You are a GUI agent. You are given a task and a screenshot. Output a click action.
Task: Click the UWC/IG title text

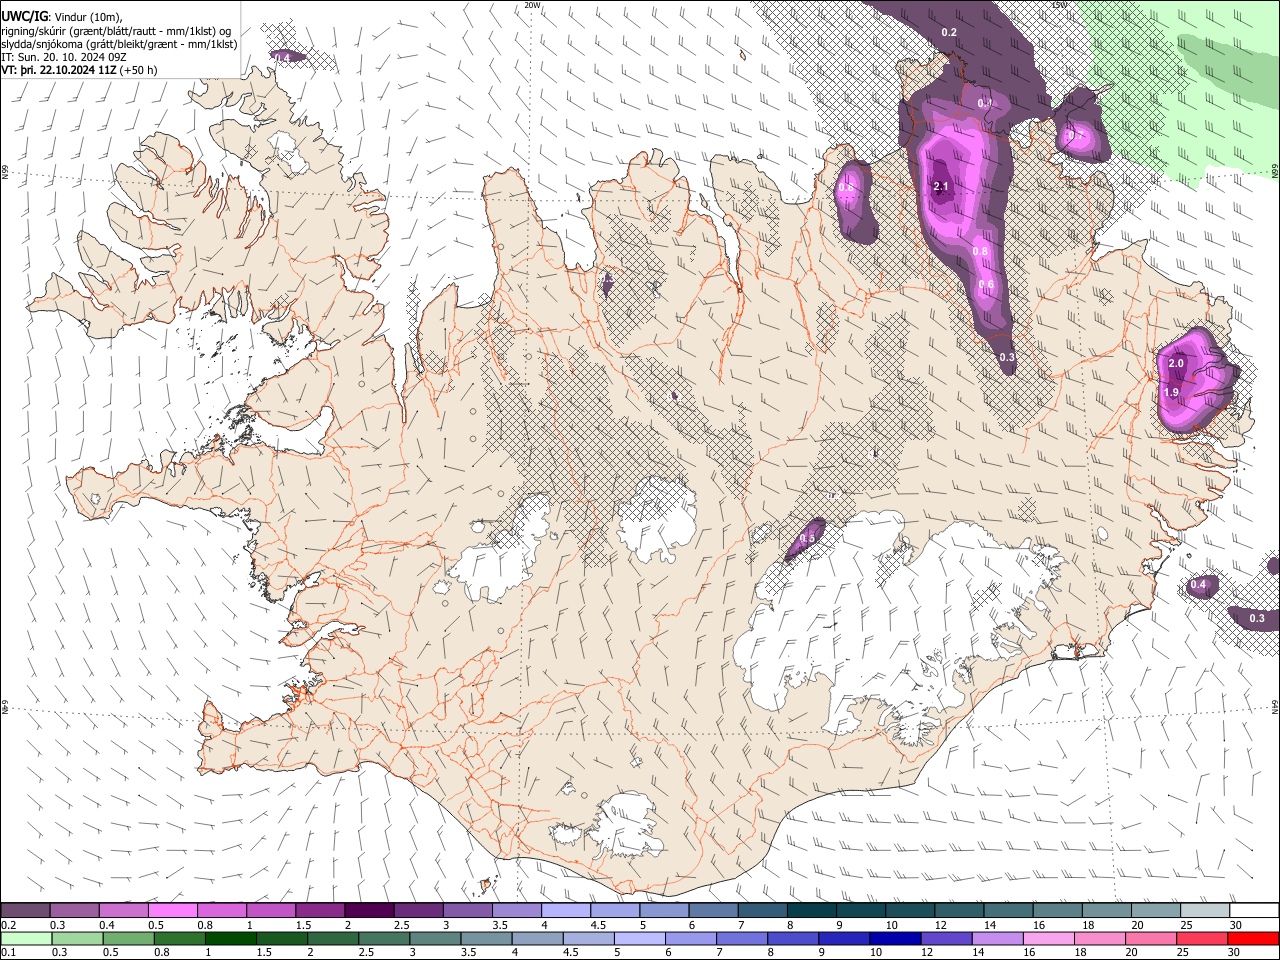click(24, 17)
